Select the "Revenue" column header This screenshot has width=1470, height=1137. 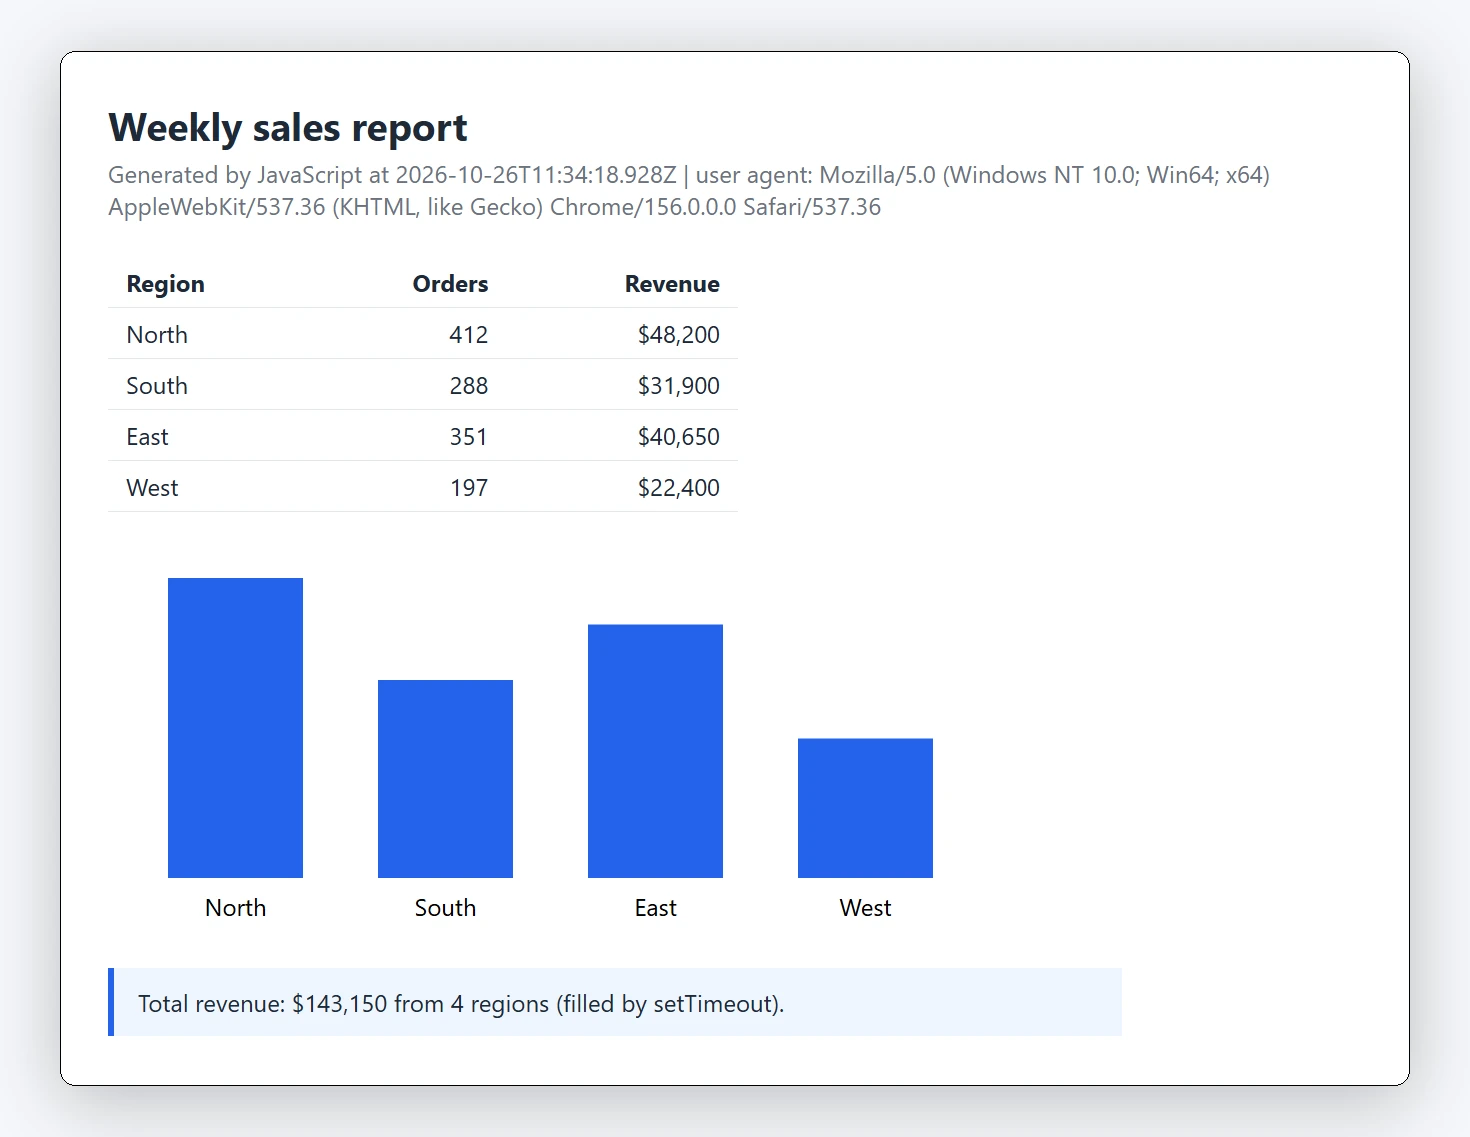pyautogui.click(x=672, y=284)
